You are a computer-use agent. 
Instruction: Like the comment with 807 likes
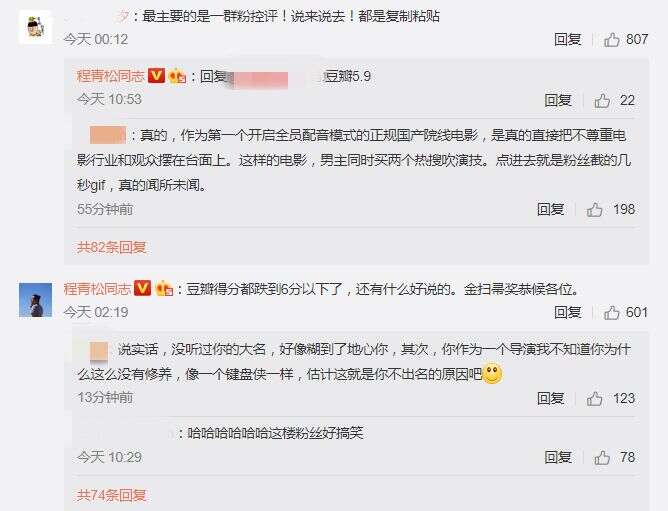(x=612, y=40)
